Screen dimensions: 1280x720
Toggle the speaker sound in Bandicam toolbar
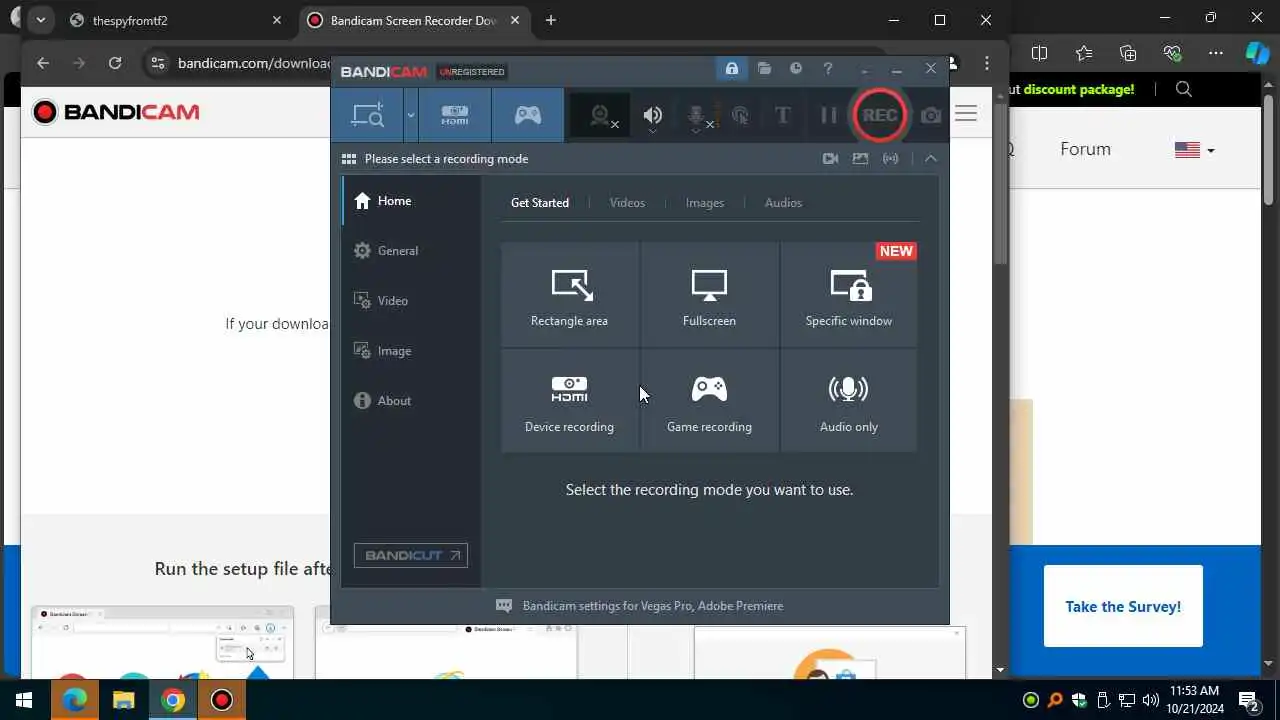tap(652, 116)
